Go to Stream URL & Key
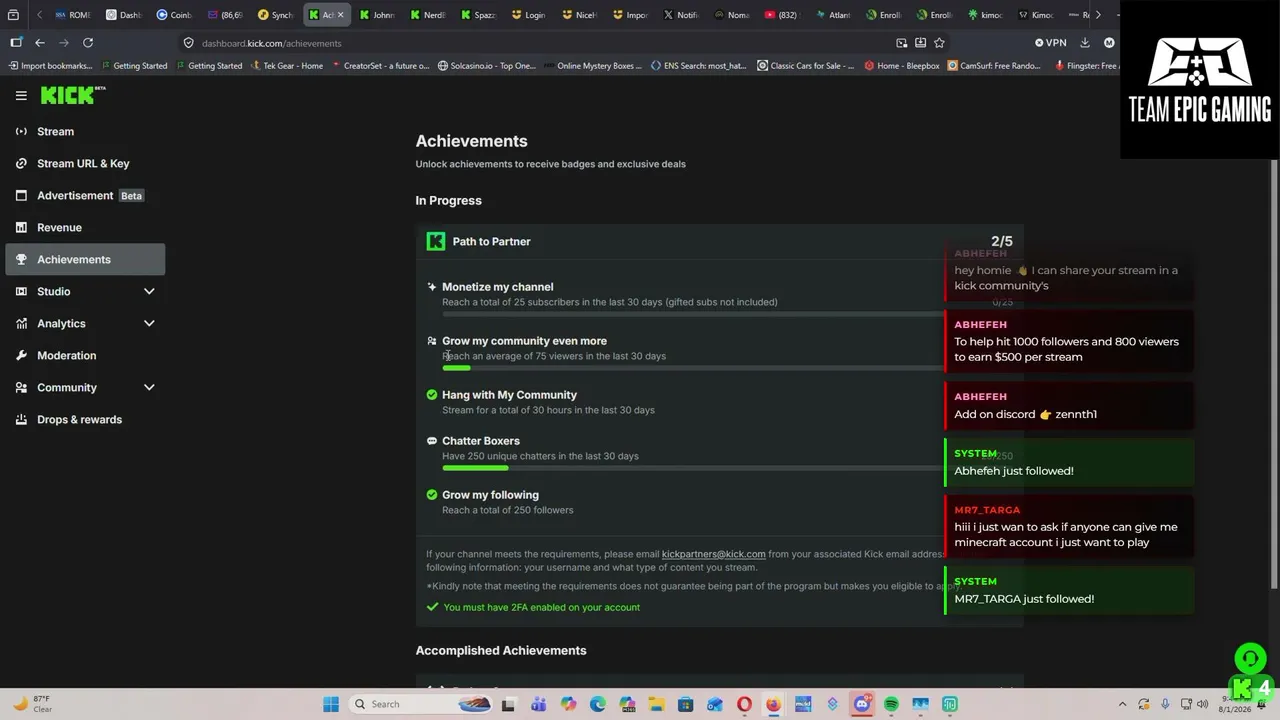 point(85,163)
